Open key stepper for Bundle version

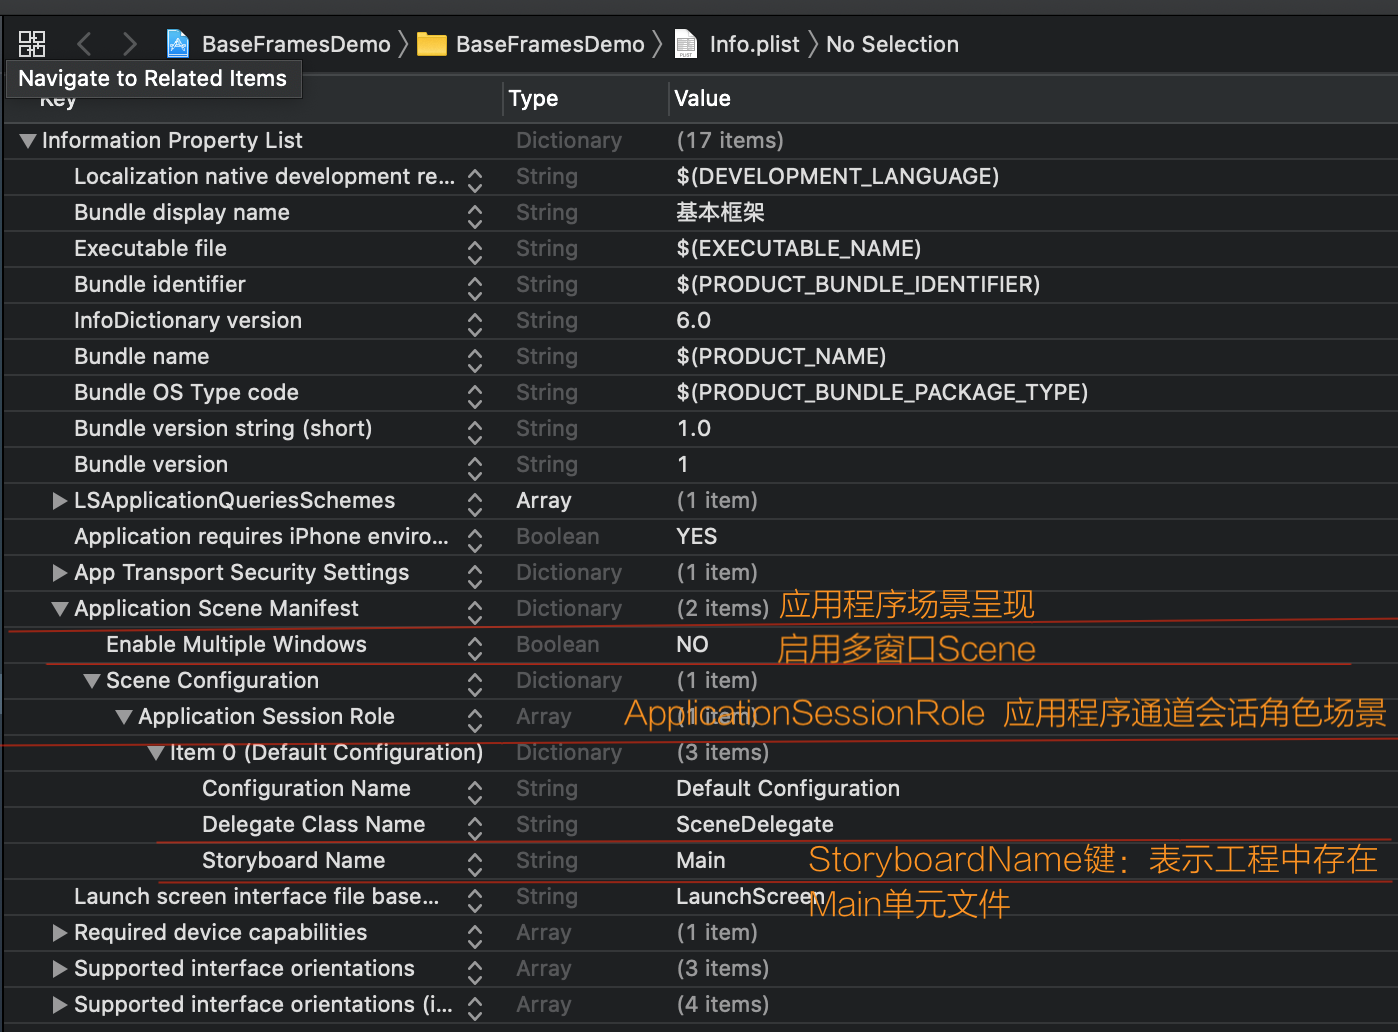(x=475, y=468)
